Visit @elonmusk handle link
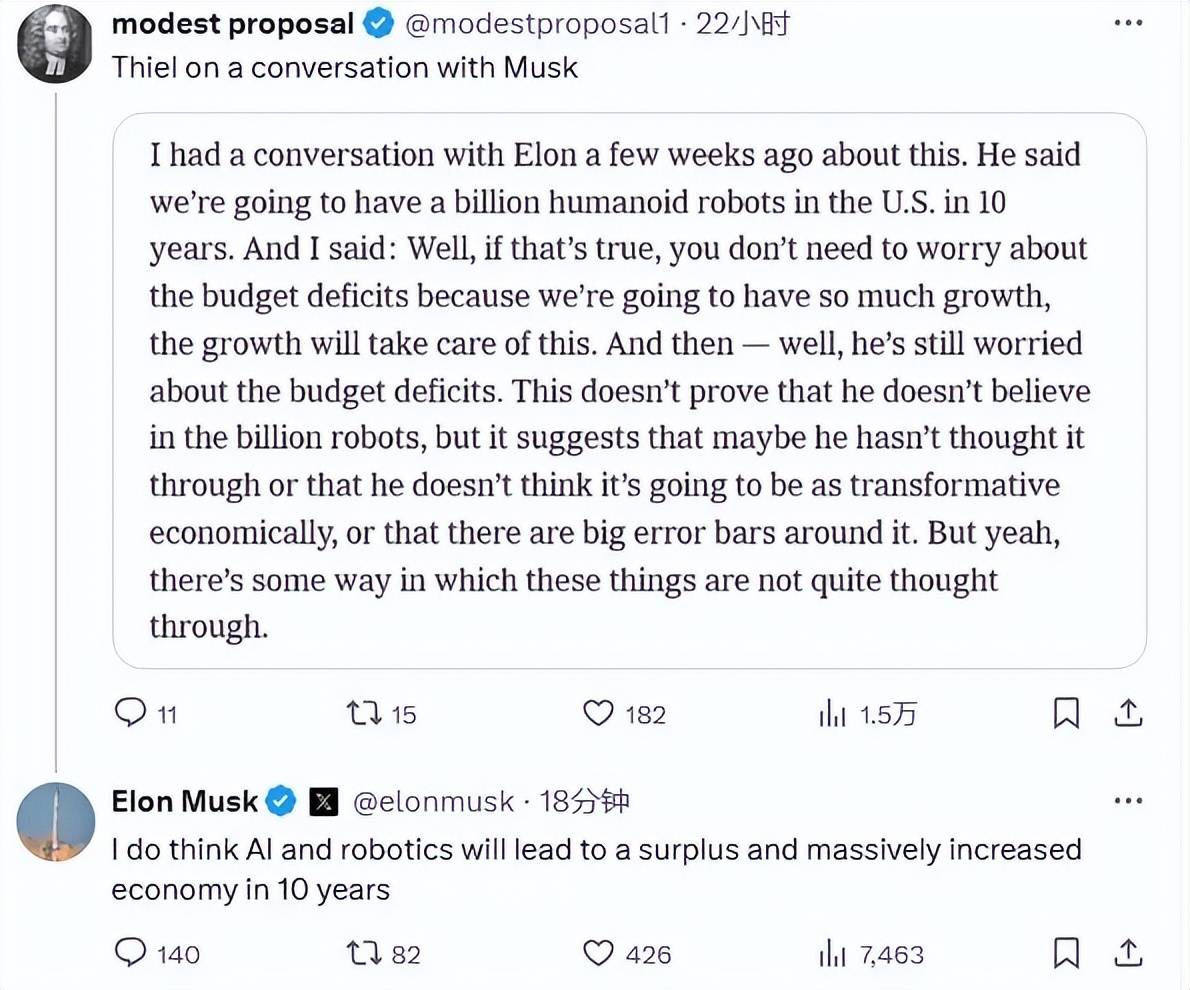 (433, 802)
